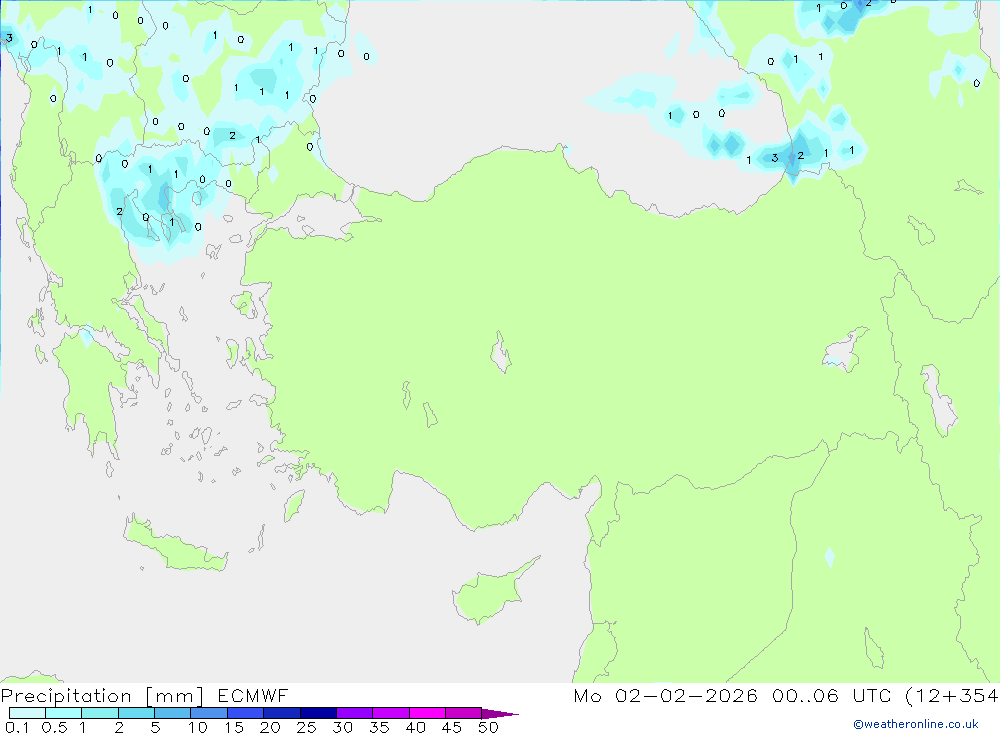This screenshot has height=733, width=1000.
Task: Click the "00..06 UTC" time range text
Action: coord(831,695)
